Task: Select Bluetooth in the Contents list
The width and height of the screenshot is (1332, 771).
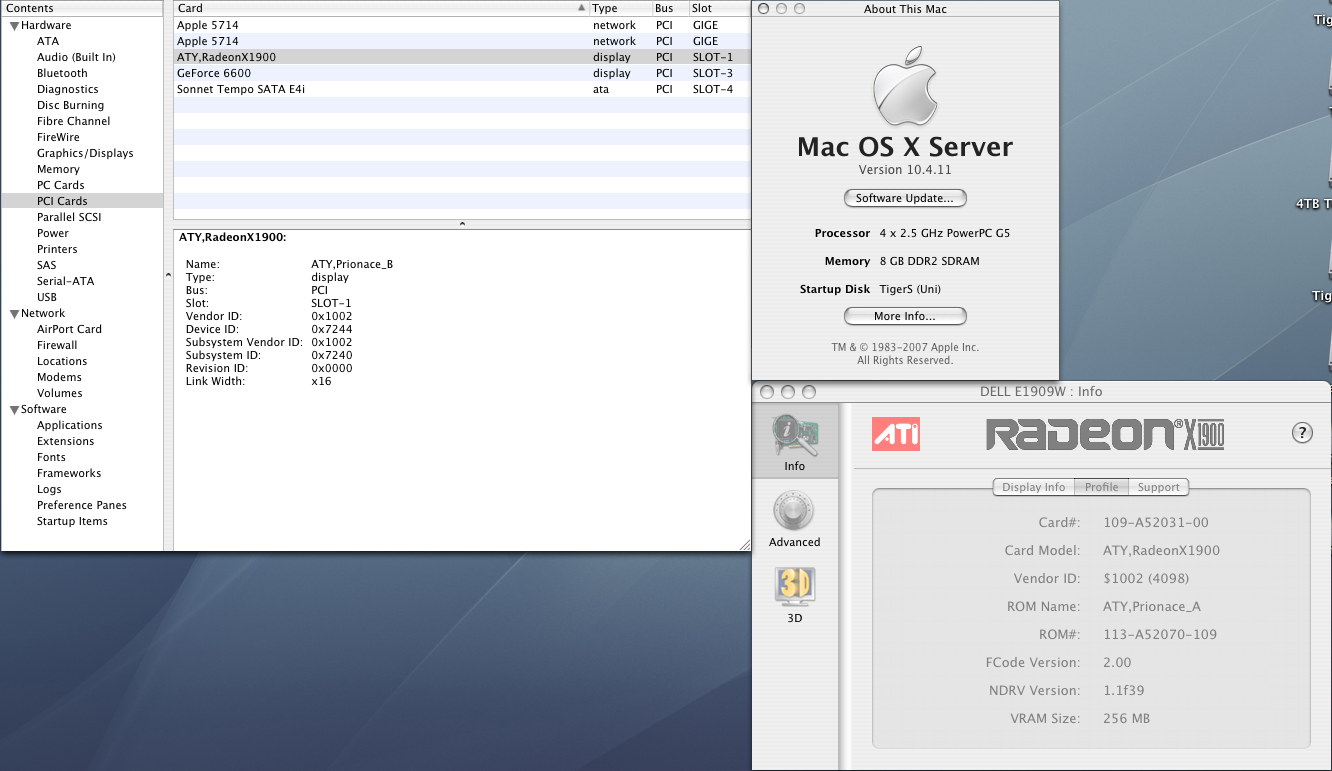Action: coord(62,73)
